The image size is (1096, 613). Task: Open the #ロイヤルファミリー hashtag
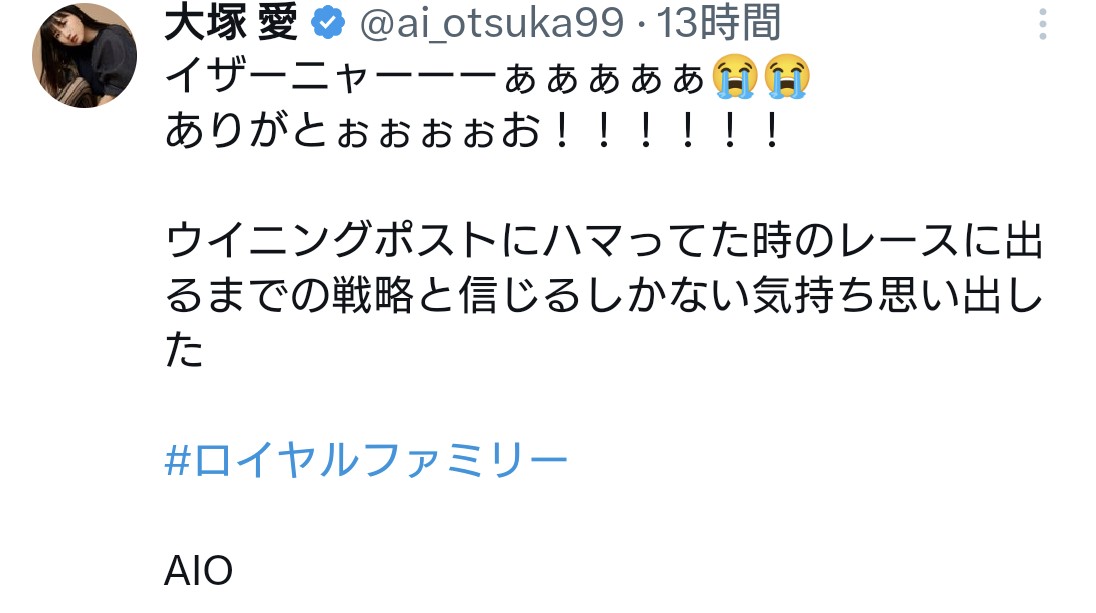pyautogui.click(x=366, y=460)
